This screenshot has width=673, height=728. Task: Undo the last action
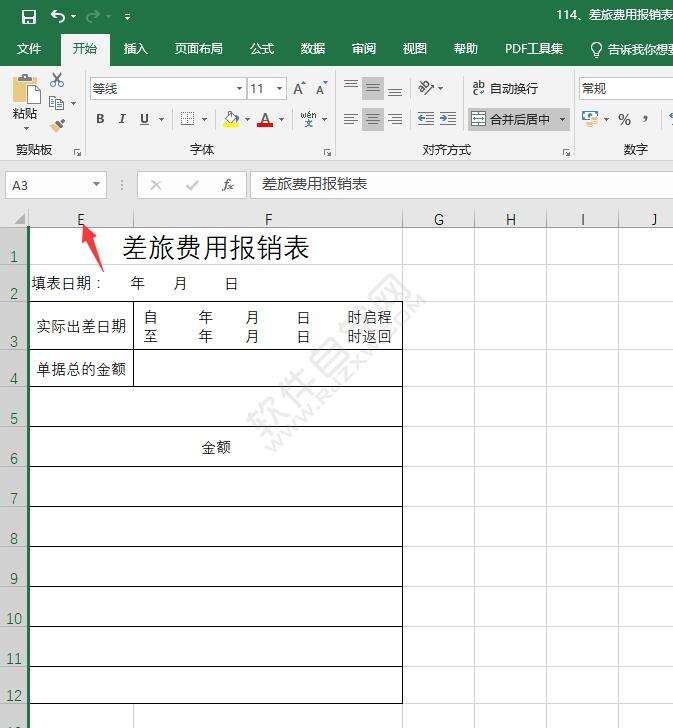(x=58, y=16)
